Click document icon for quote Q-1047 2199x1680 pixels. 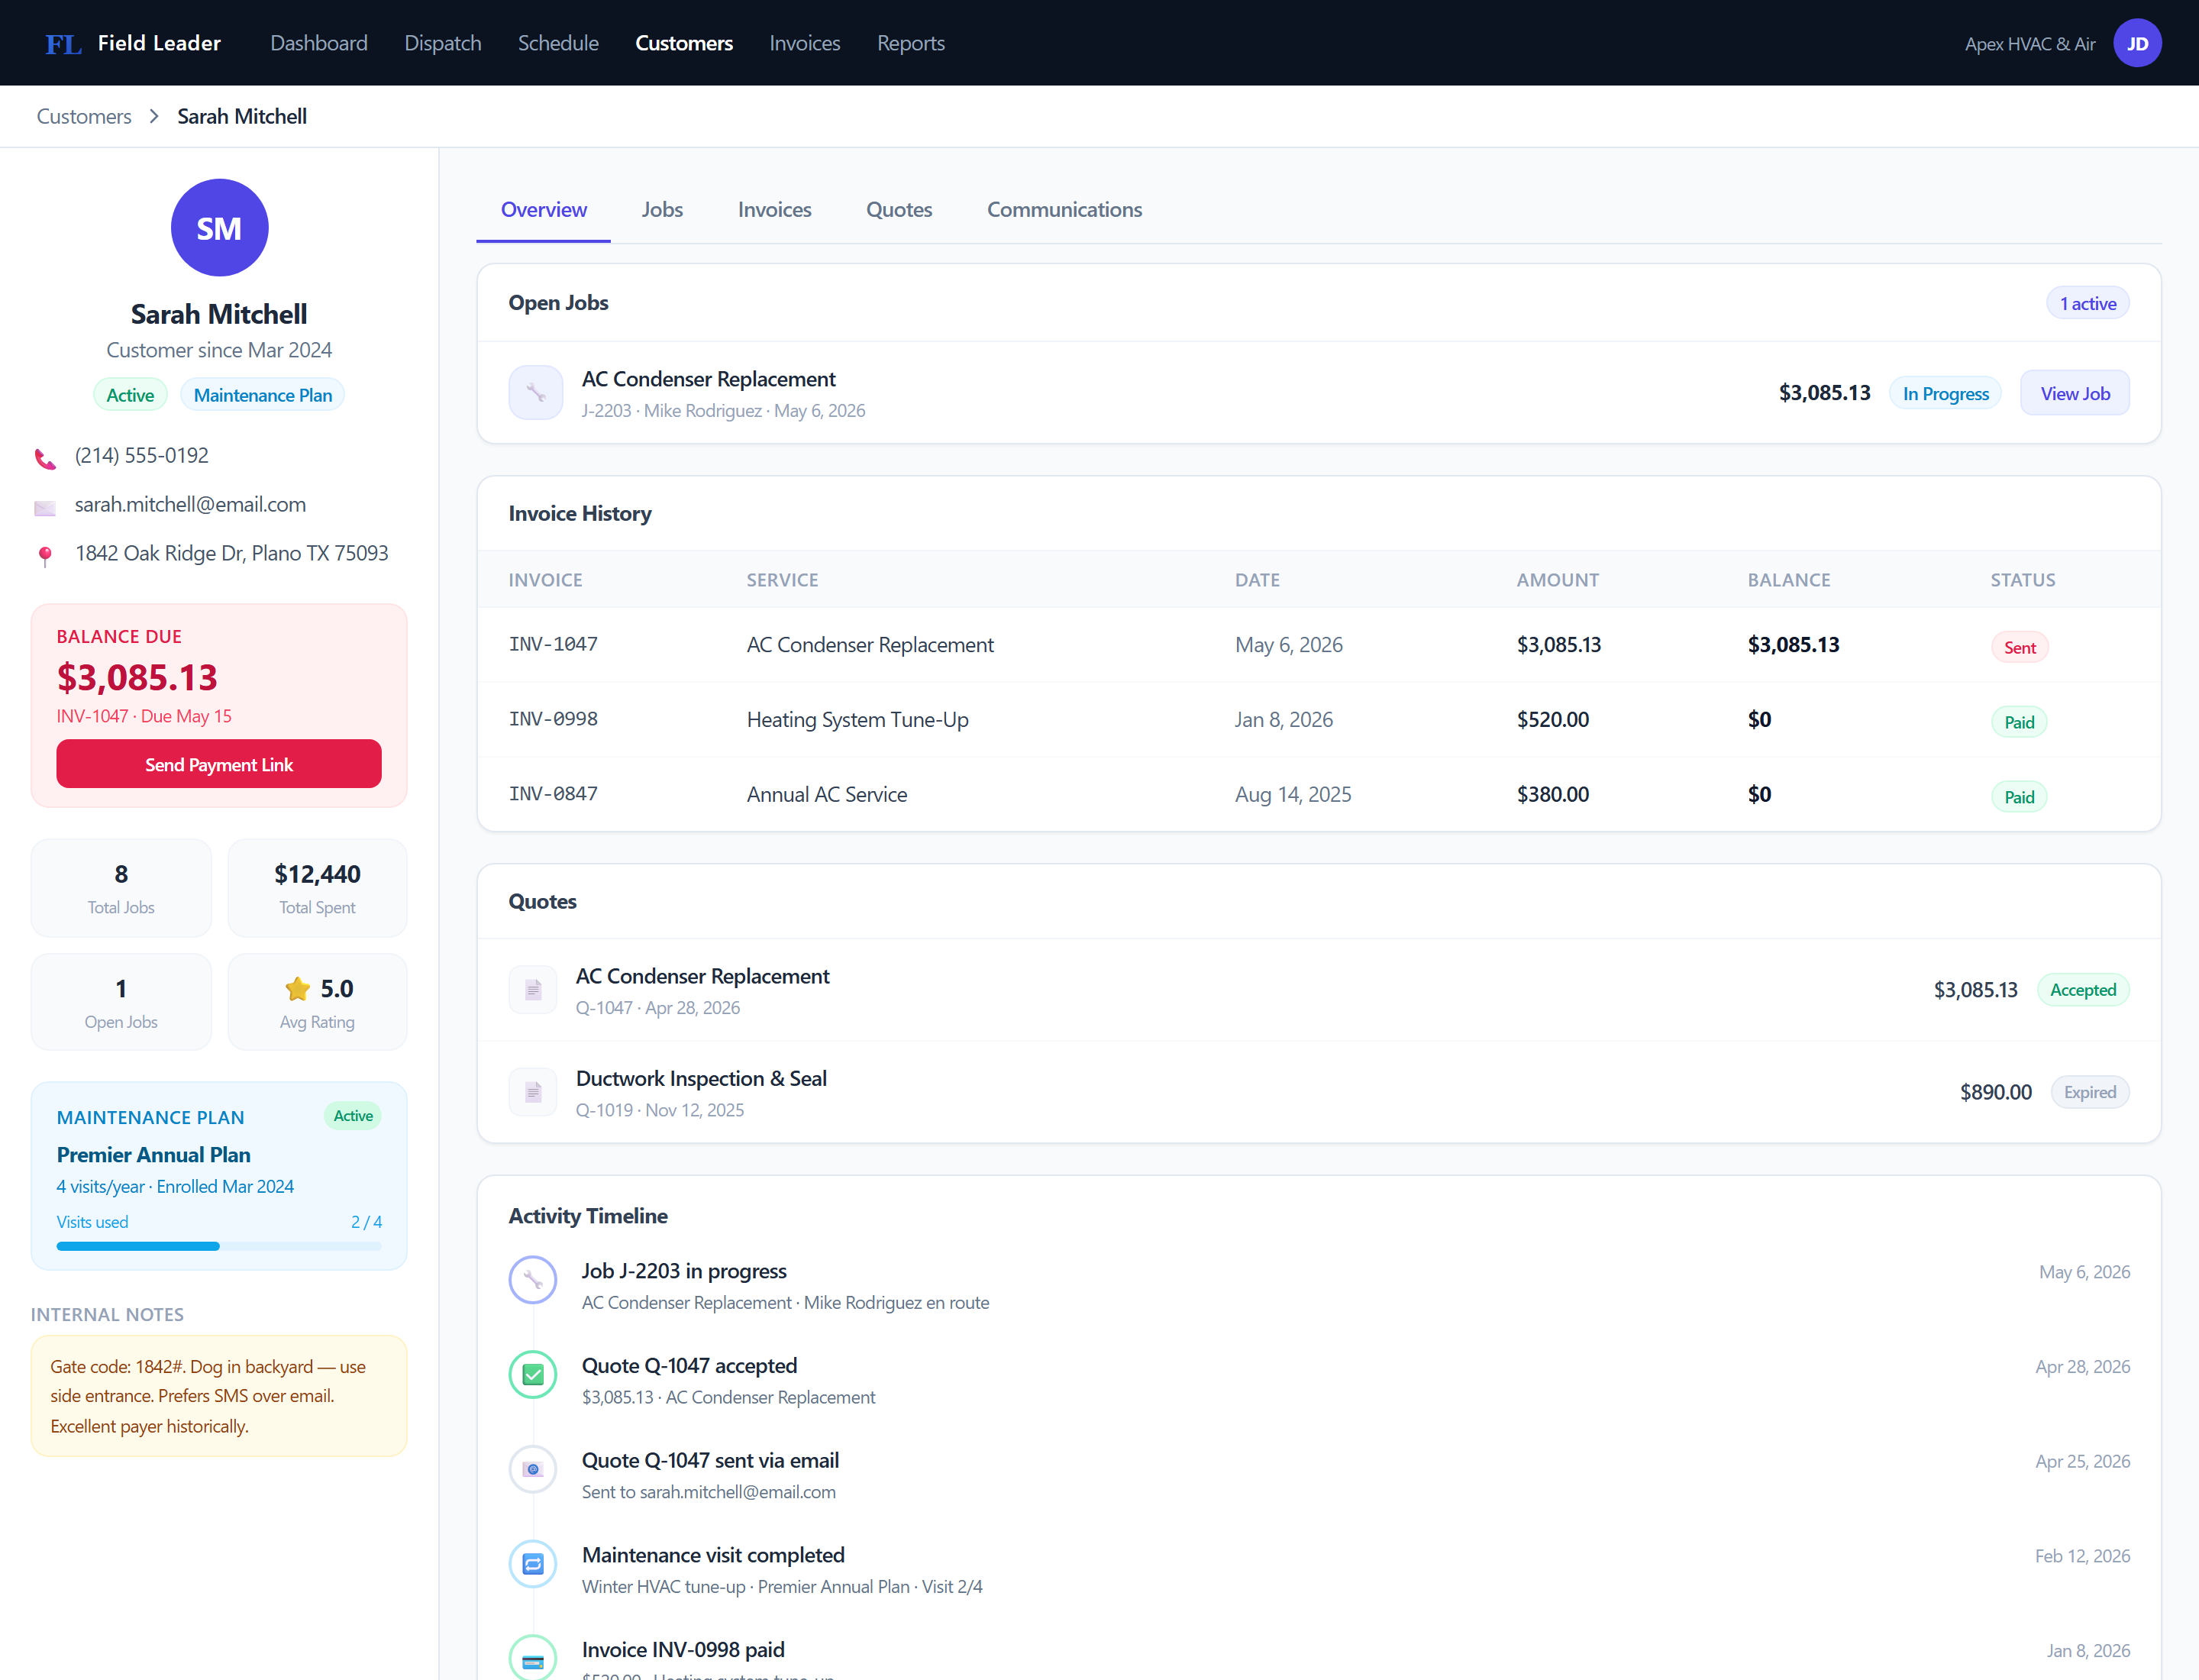[x=533, y=990]
